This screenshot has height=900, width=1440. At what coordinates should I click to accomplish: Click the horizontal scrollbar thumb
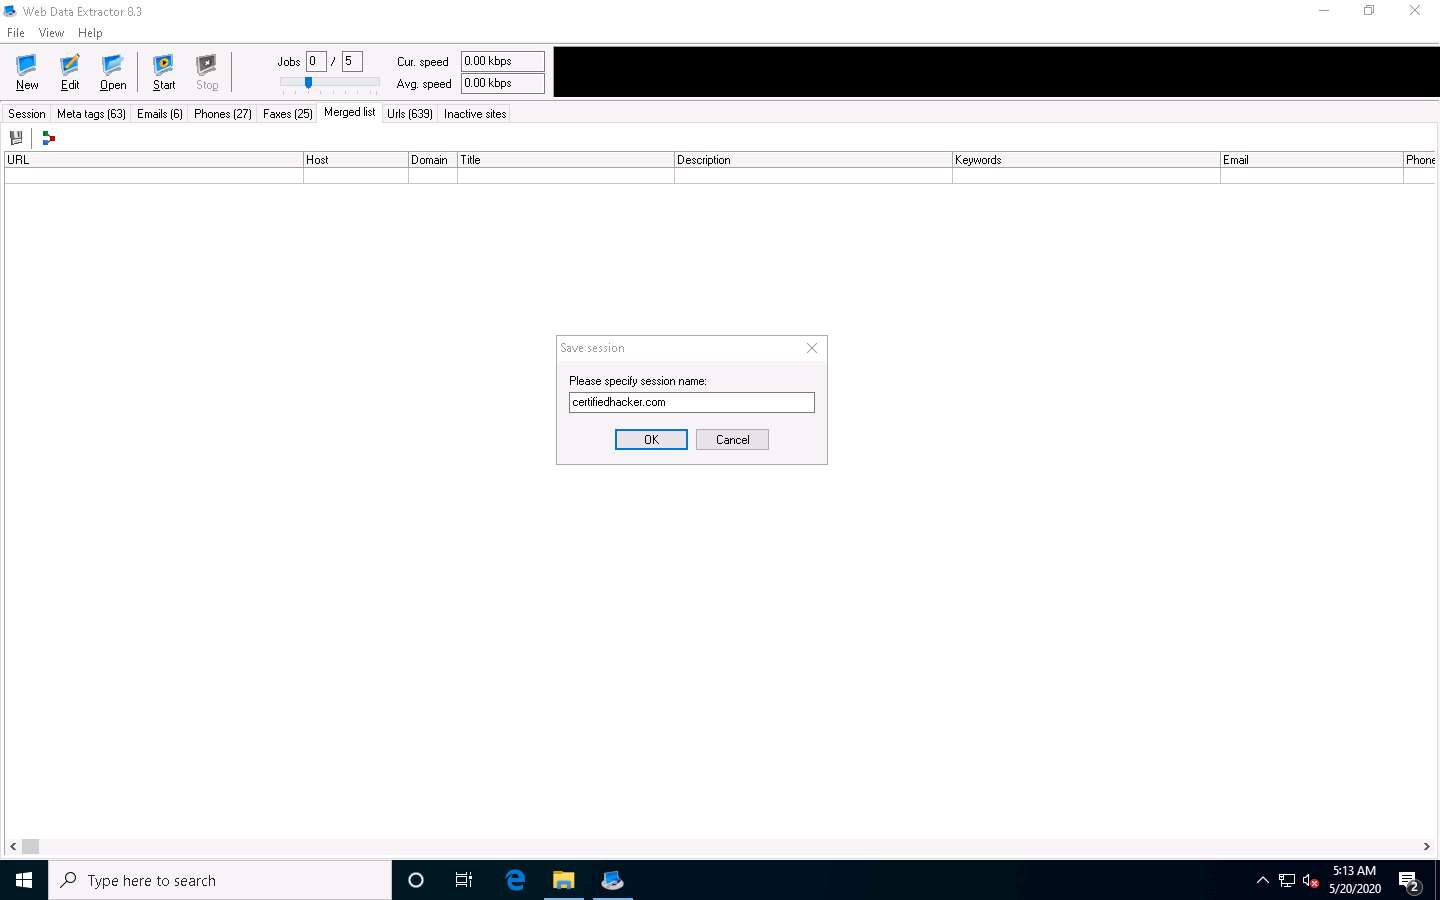pyautogui.click(x=31, y=846)
